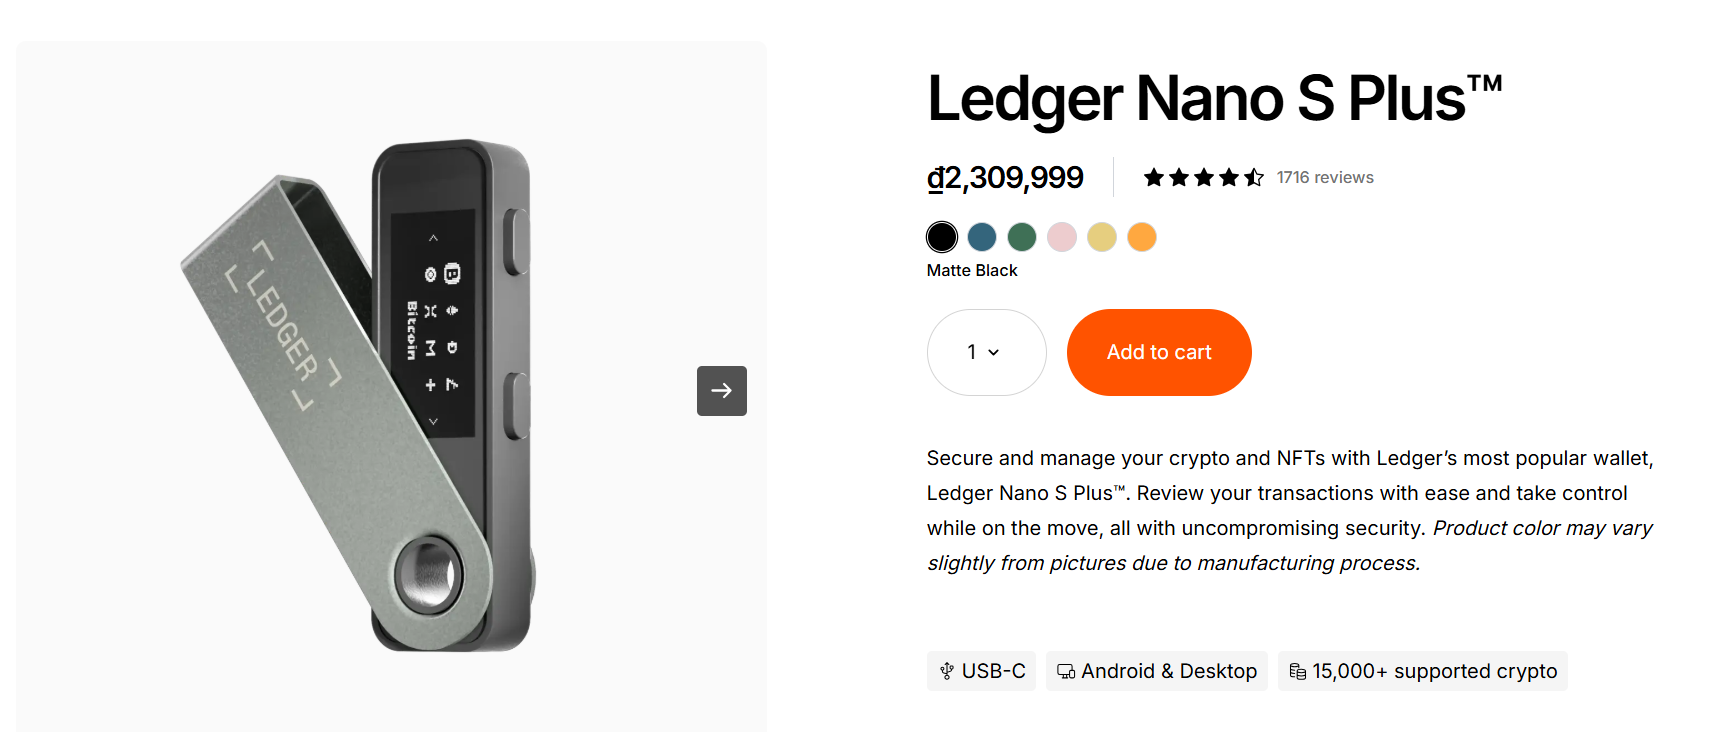Pick the orange color swatch
The width and height of the screenshot is (1720, 732).
point(1142,237)
